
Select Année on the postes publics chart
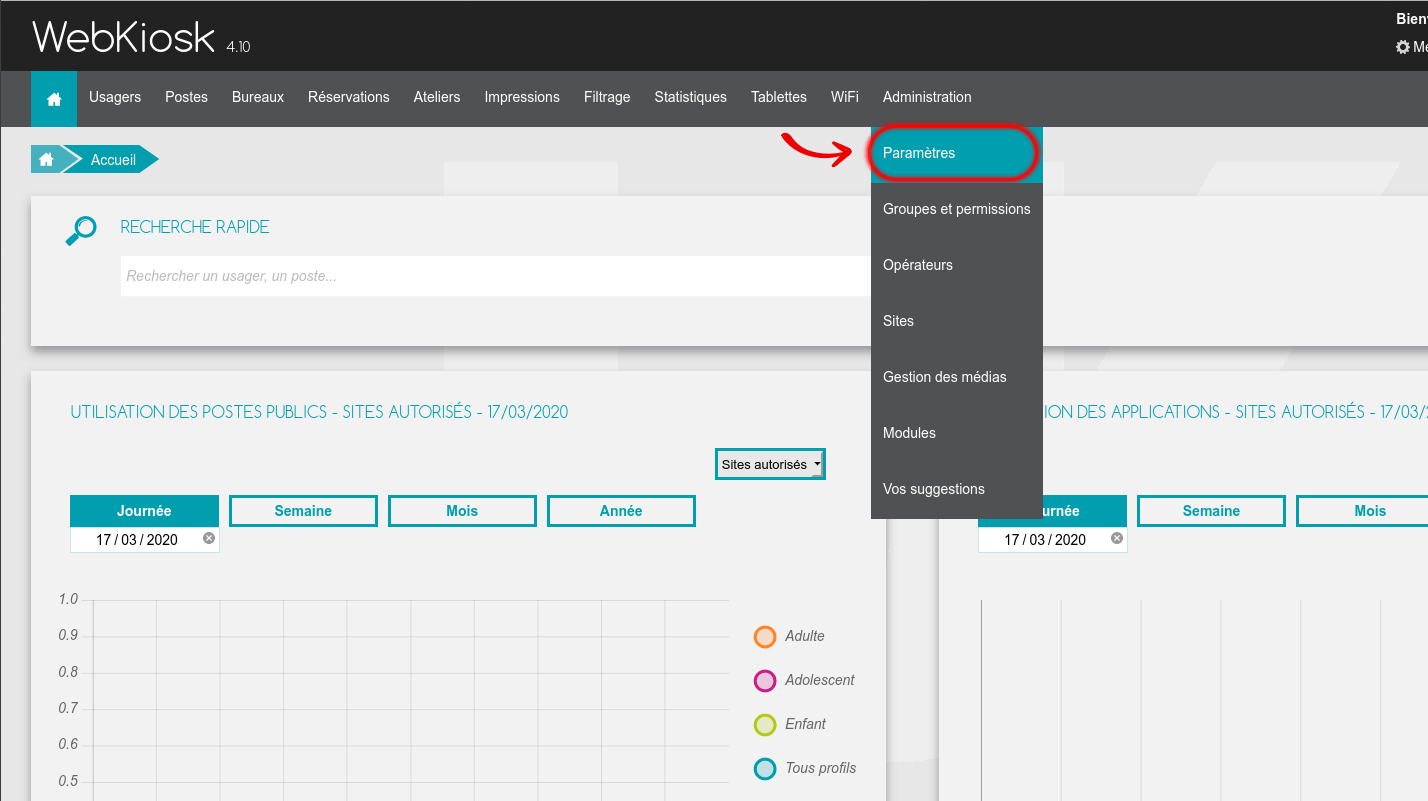621,511
